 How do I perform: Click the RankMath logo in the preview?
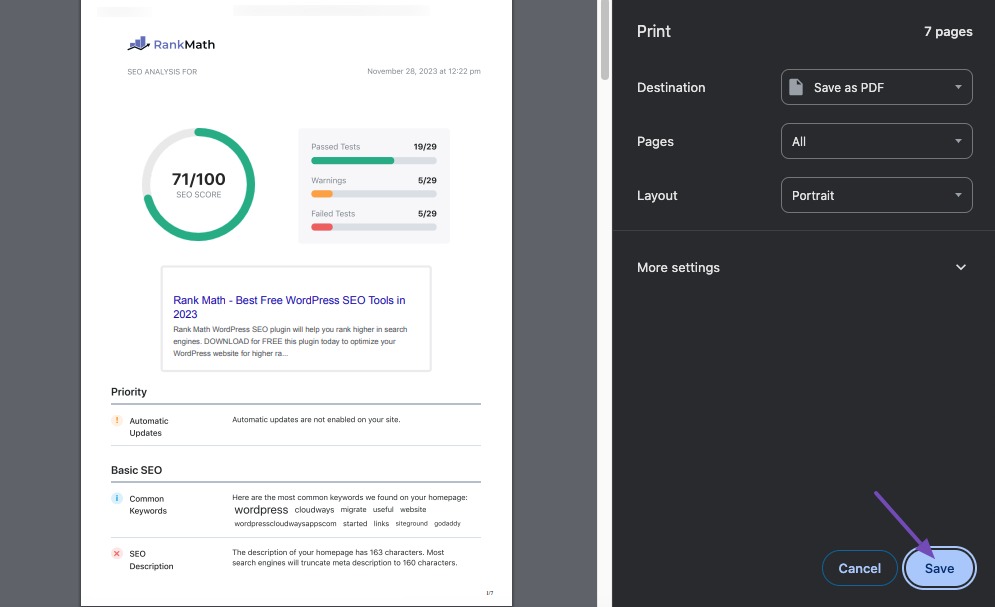171,44
